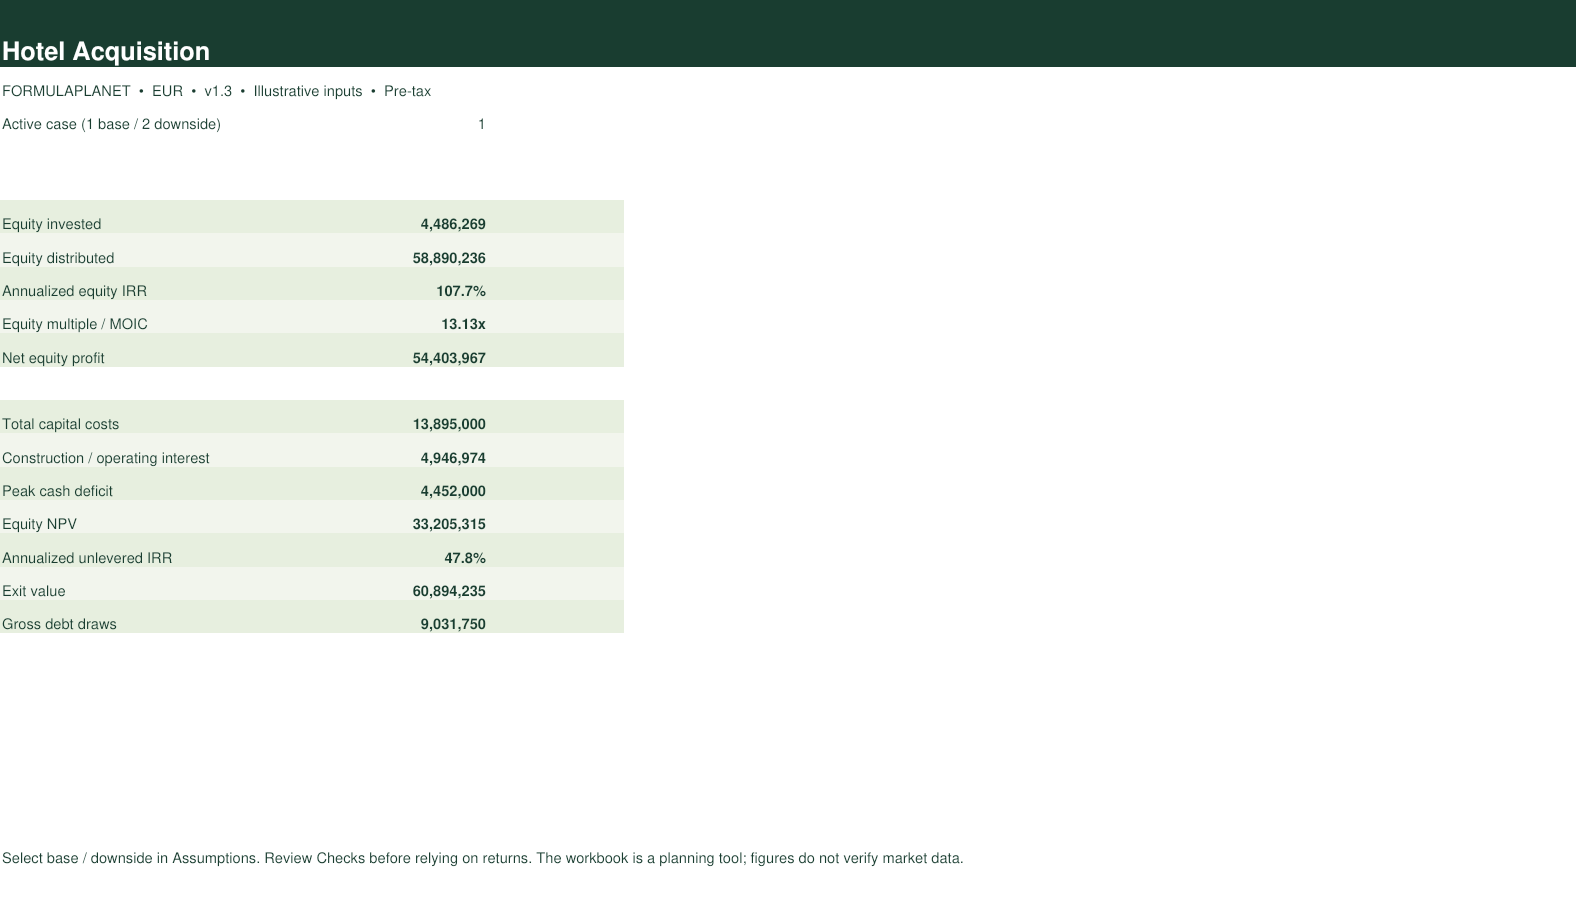Select the FORMULAPLANET EUR v1.3 subtitle line

[x=216, y=91]
